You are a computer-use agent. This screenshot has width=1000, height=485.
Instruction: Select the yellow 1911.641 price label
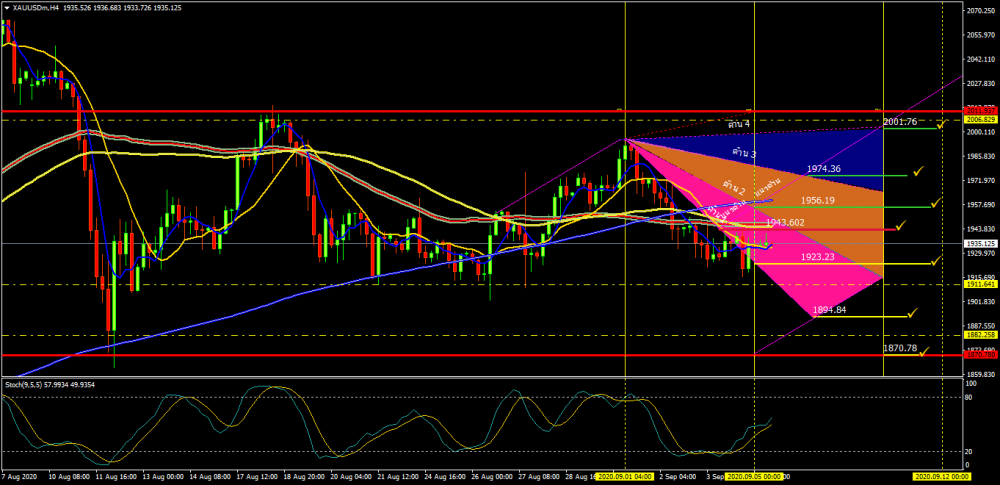point(980,284)
